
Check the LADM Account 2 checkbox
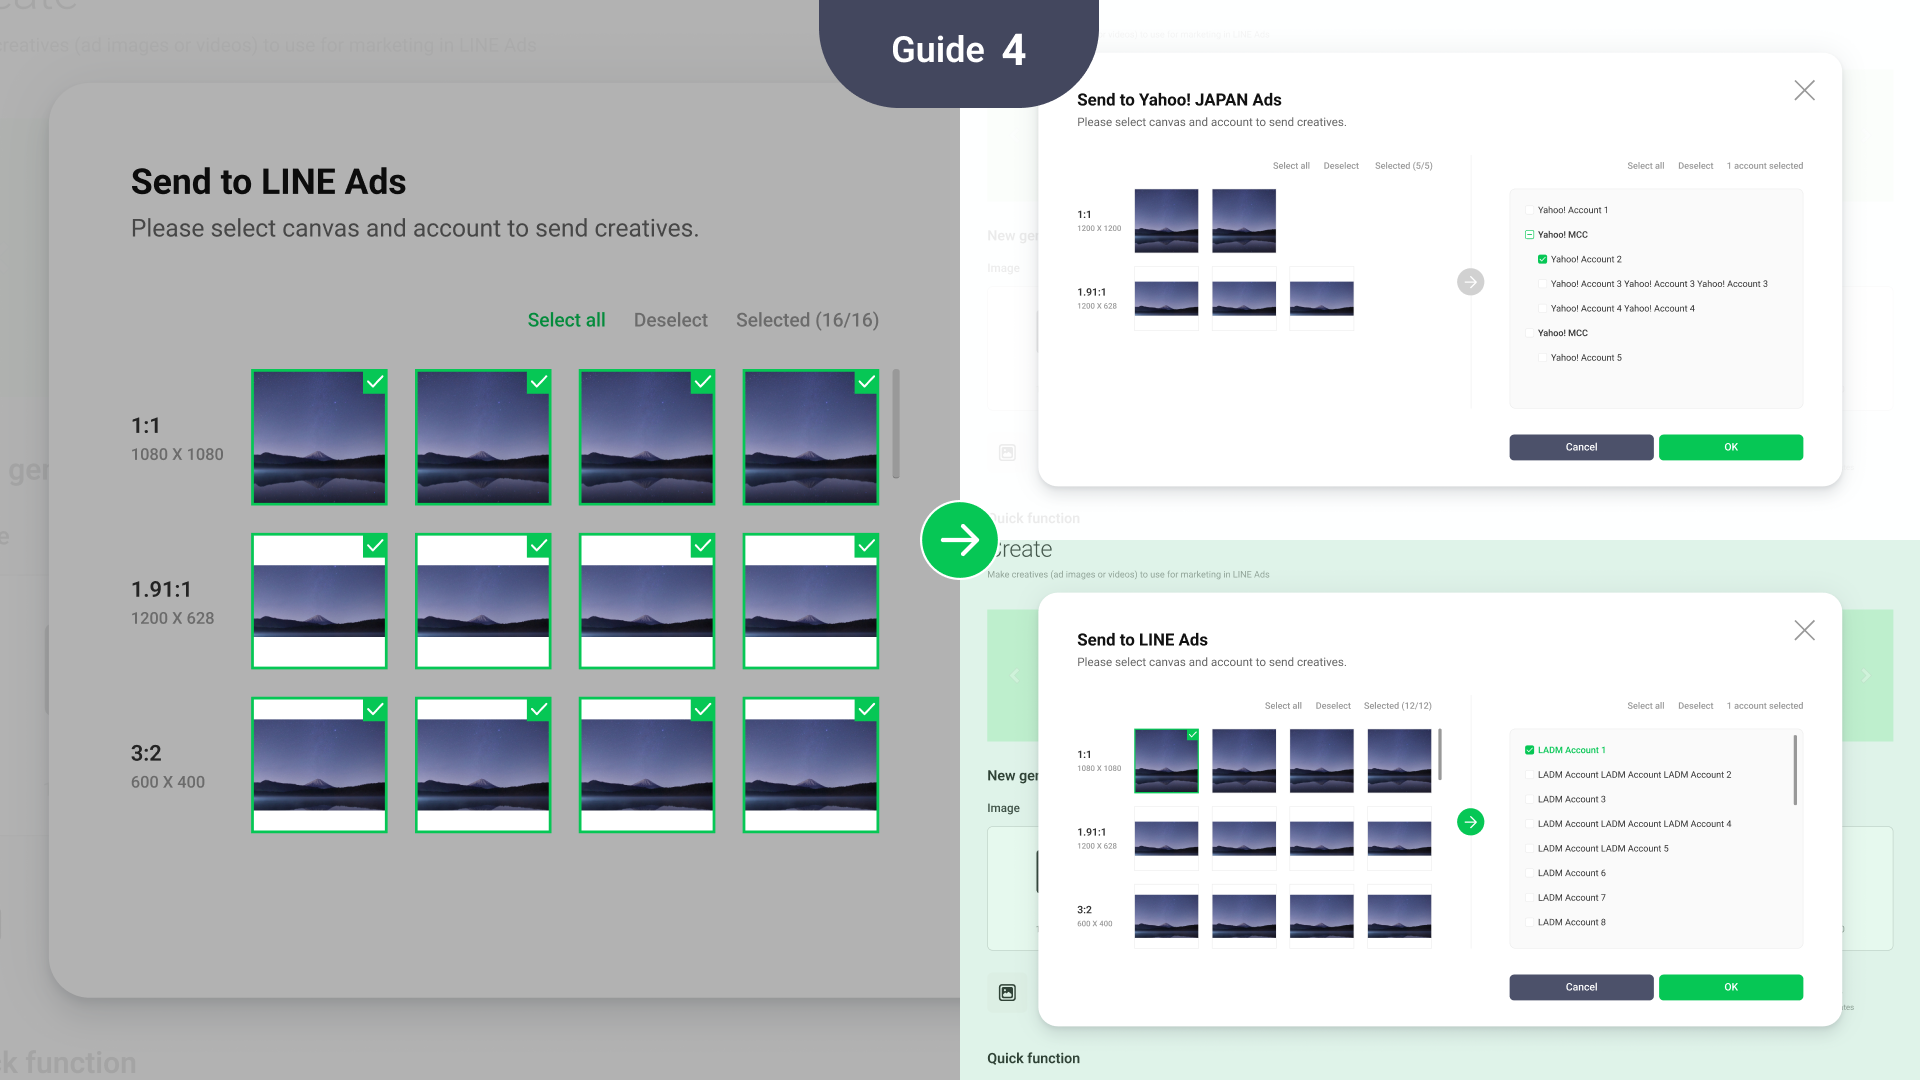click(x=1529, y=775)
